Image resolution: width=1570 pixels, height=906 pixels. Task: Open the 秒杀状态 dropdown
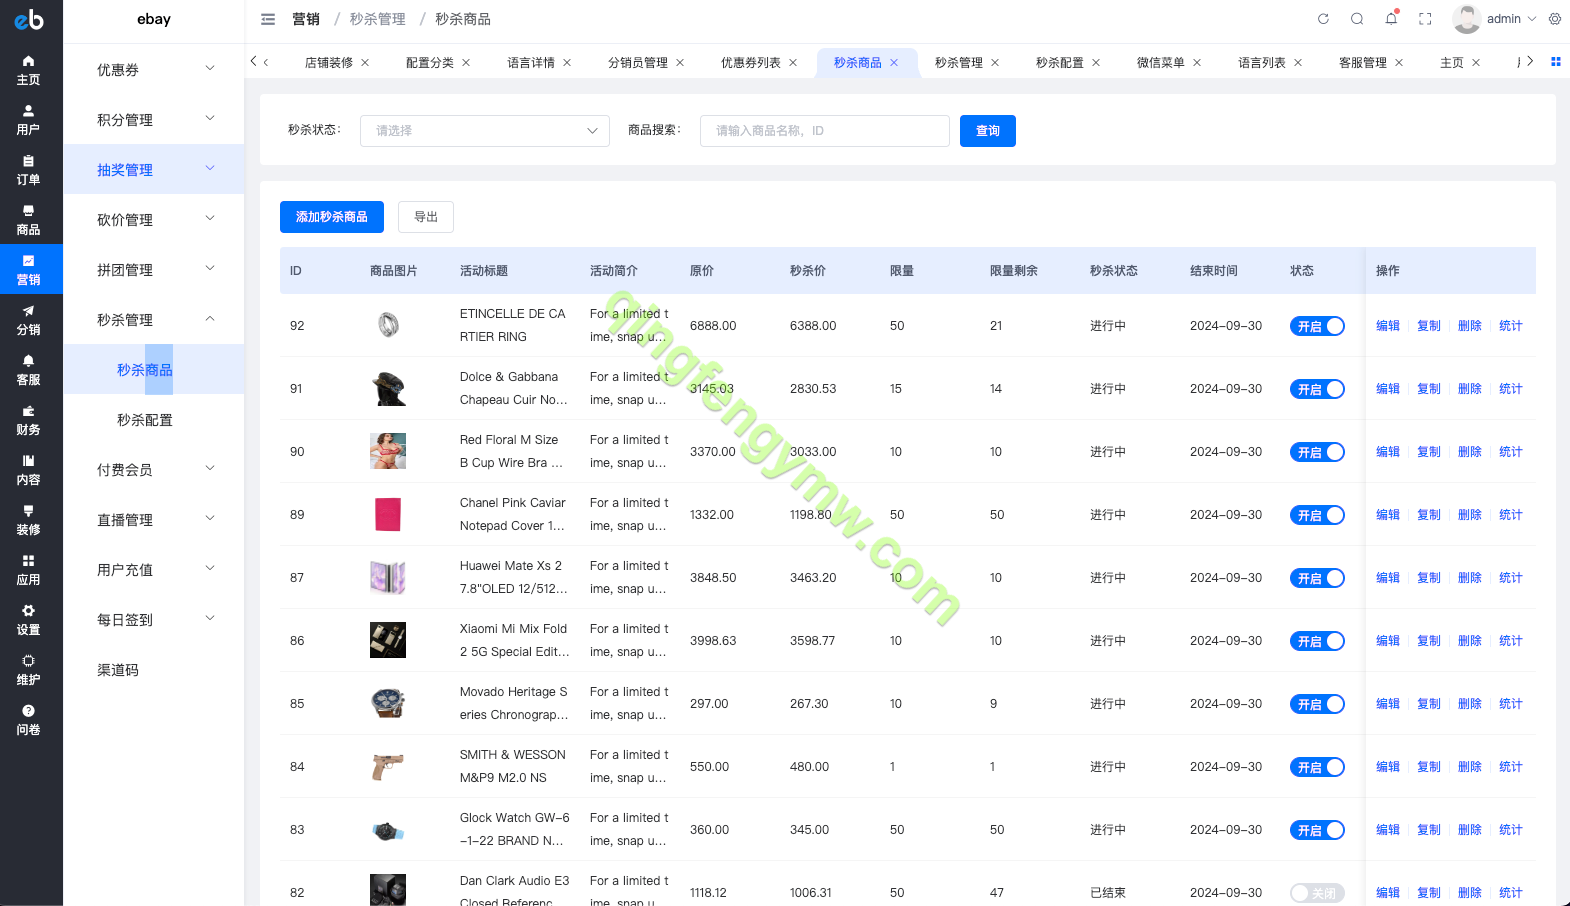click(485, 131)
